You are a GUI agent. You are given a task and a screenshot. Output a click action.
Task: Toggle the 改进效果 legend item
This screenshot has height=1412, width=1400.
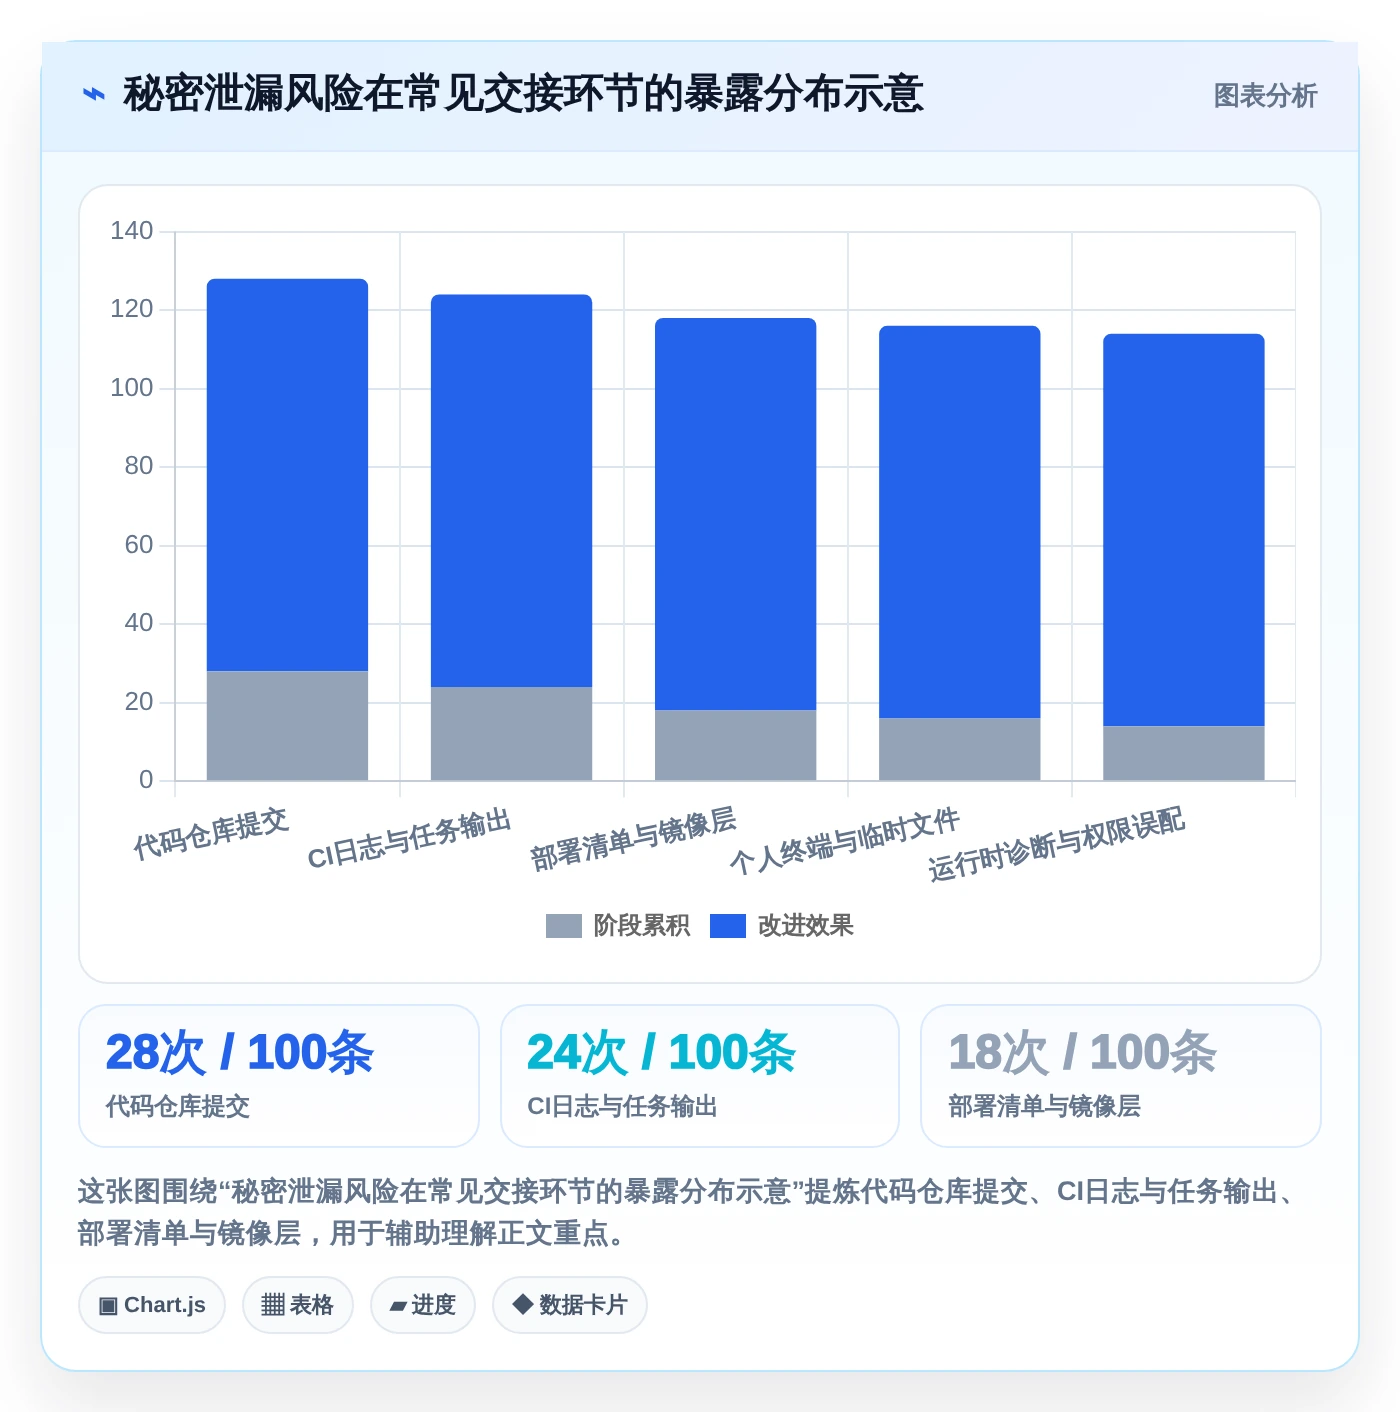point(782,926)
